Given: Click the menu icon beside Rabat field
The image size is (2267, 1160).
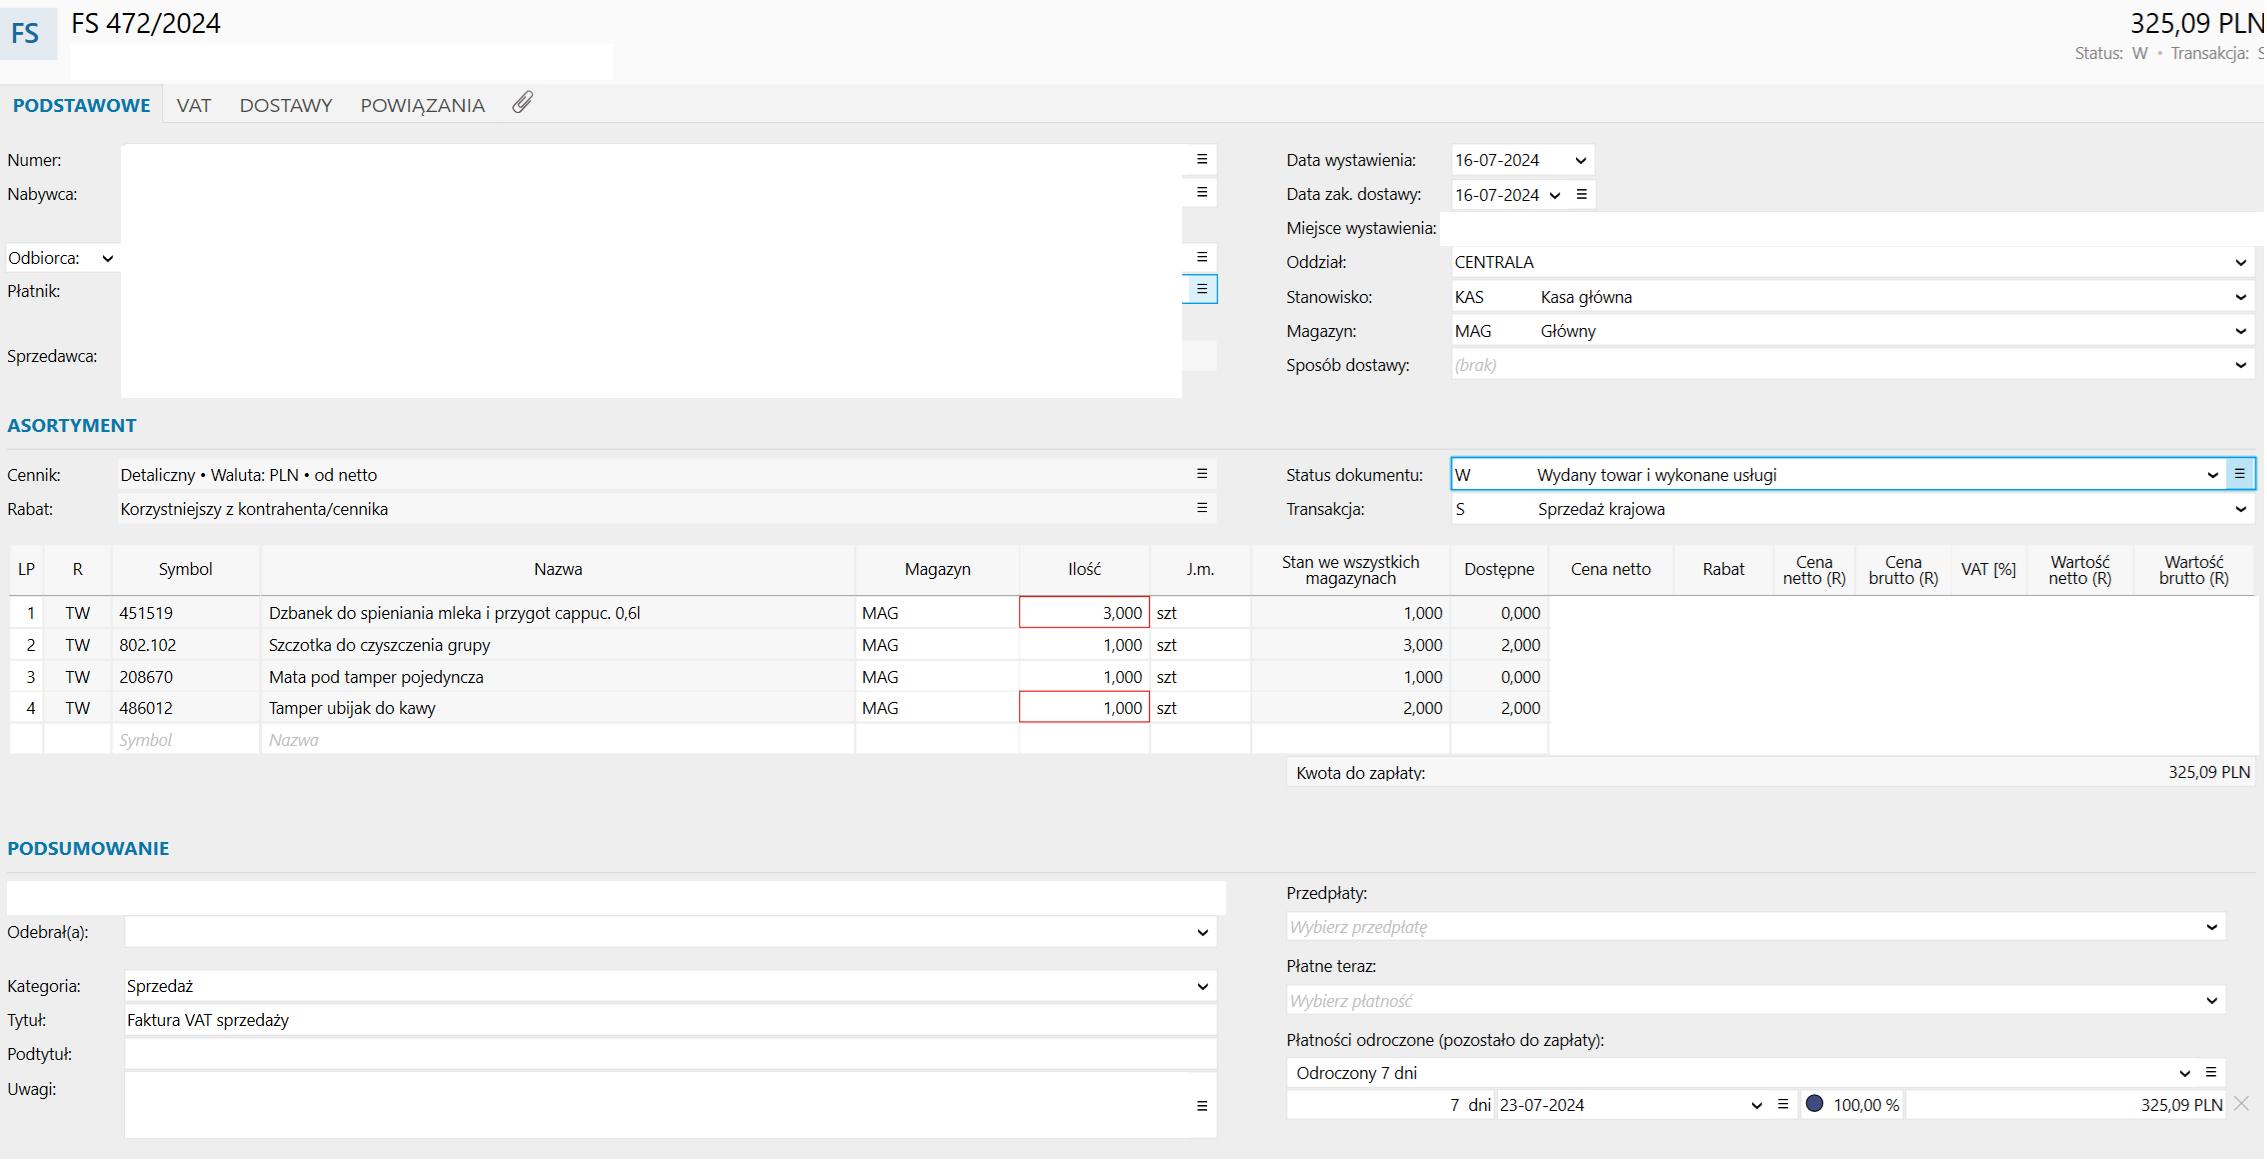Looking at the screenshot, I should (1202, 508).
